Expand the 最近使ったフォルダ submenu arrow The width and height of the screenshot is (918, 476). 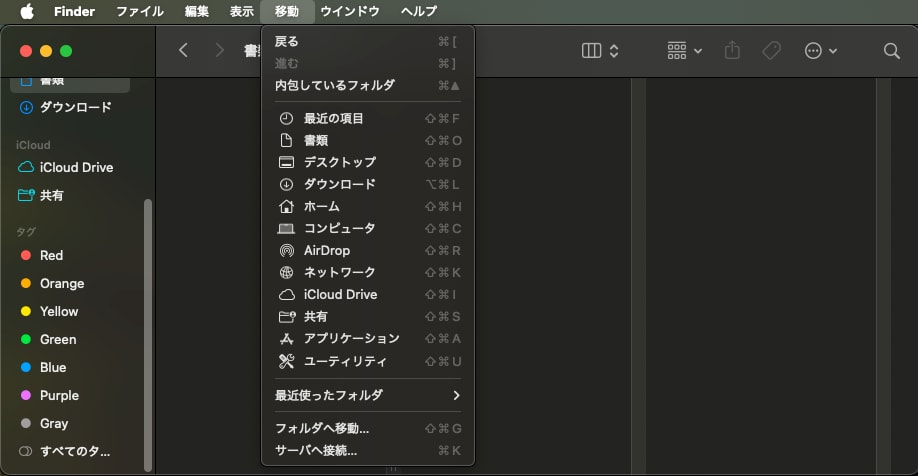(x=456, y=396)
